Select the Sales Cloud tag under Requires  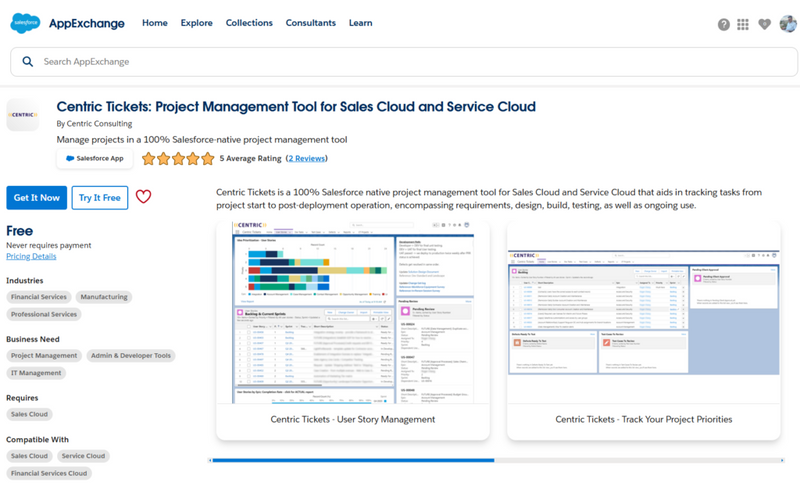pyautogui.click(x=30, y=414)
